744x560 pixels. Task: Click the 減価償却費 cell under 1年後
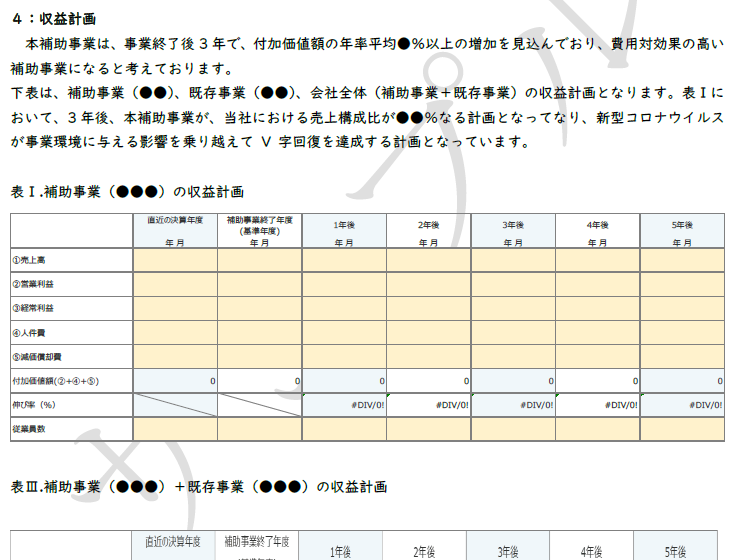click(x=344, y=357)
